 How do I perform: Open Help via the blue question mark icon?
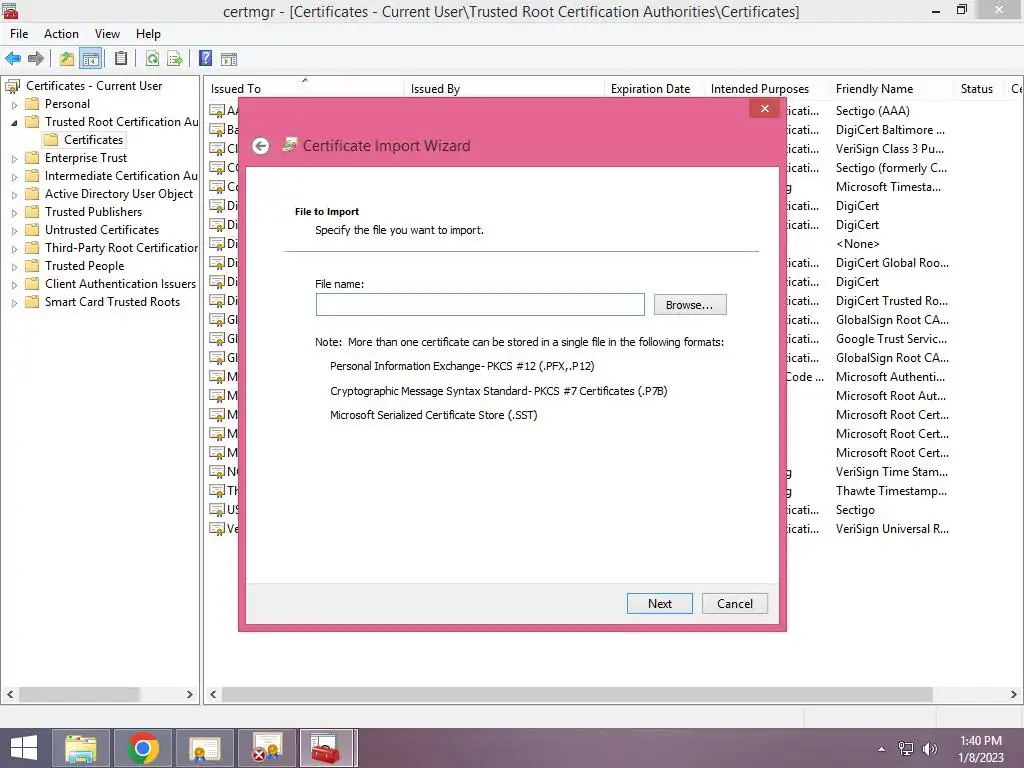tap(205, 59)
